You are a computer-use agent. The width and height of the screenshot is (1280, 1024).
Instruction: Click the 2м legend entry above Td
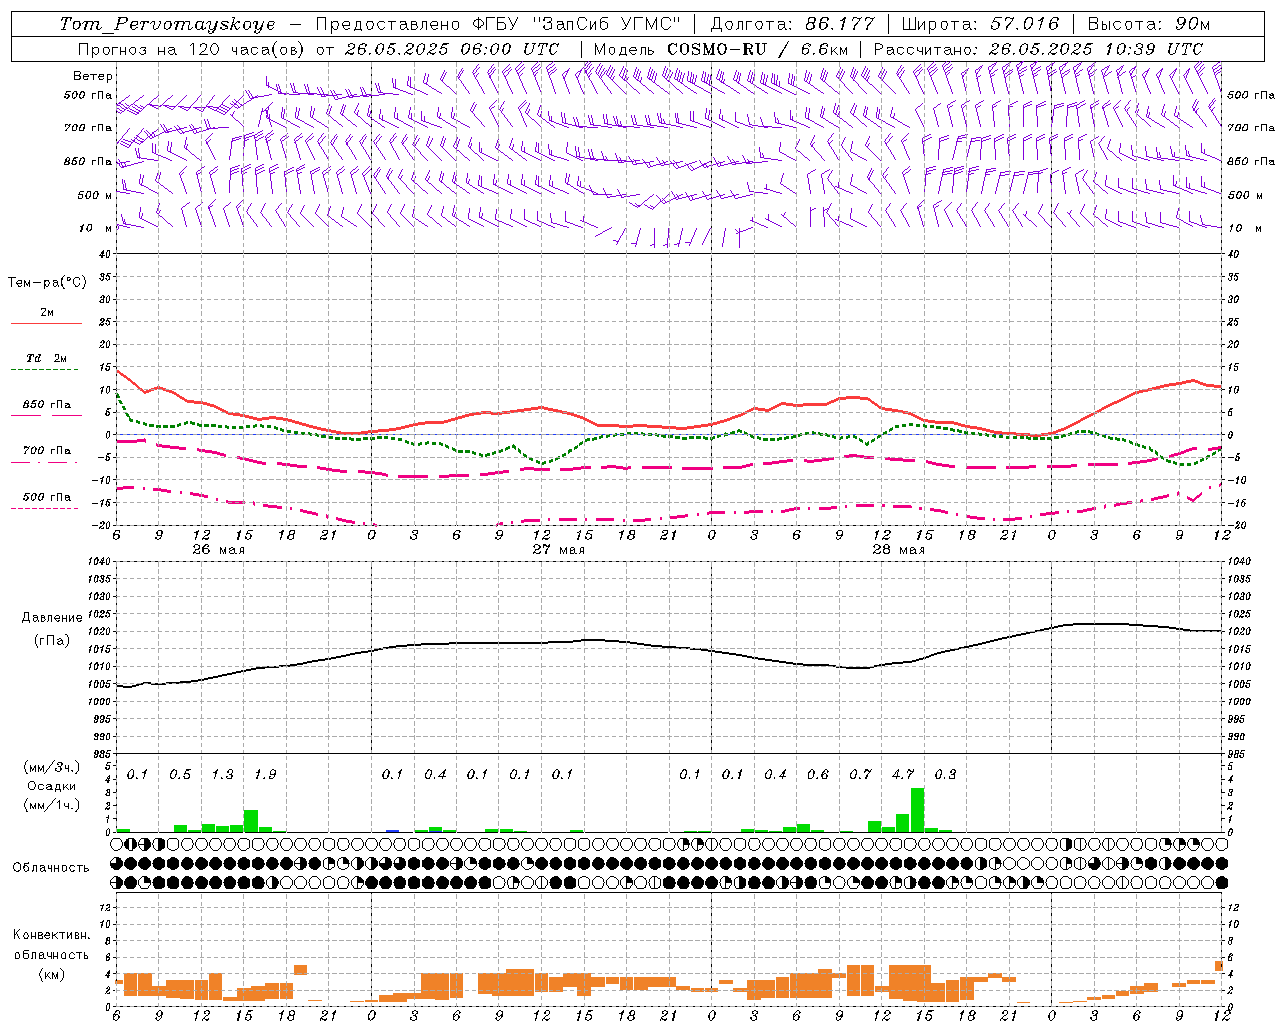coord(47,313)
